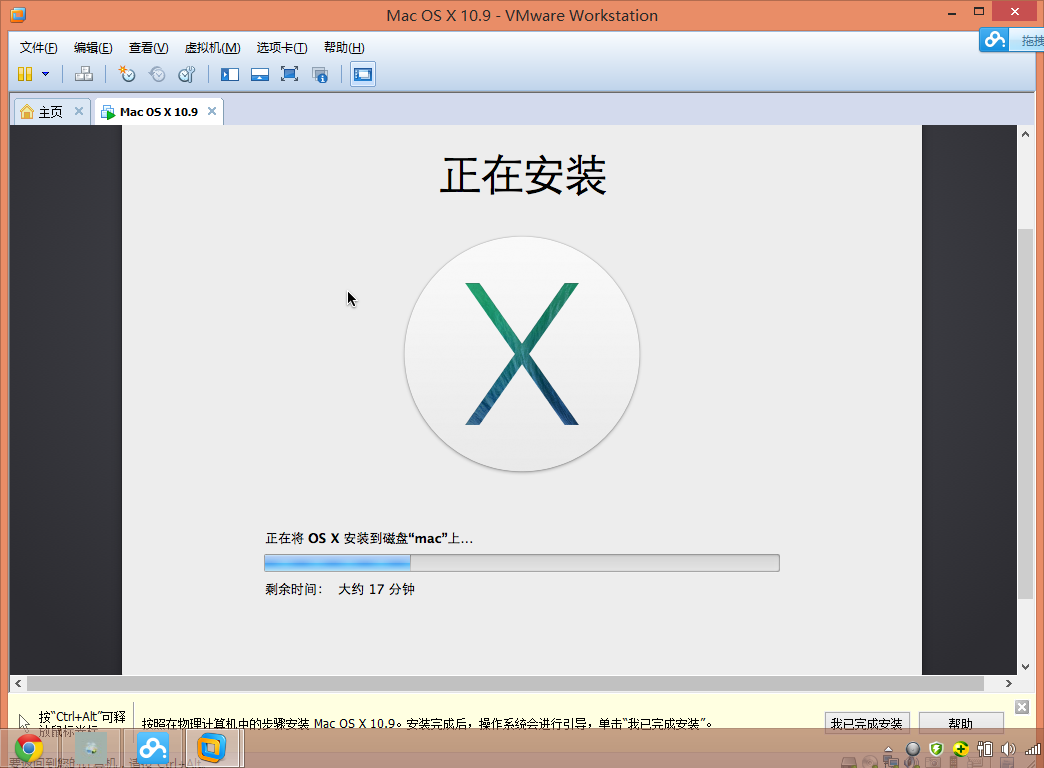Click the vertical scrollbar thumb
The height and width of the screenshot is (768, 1044).
1025,413
